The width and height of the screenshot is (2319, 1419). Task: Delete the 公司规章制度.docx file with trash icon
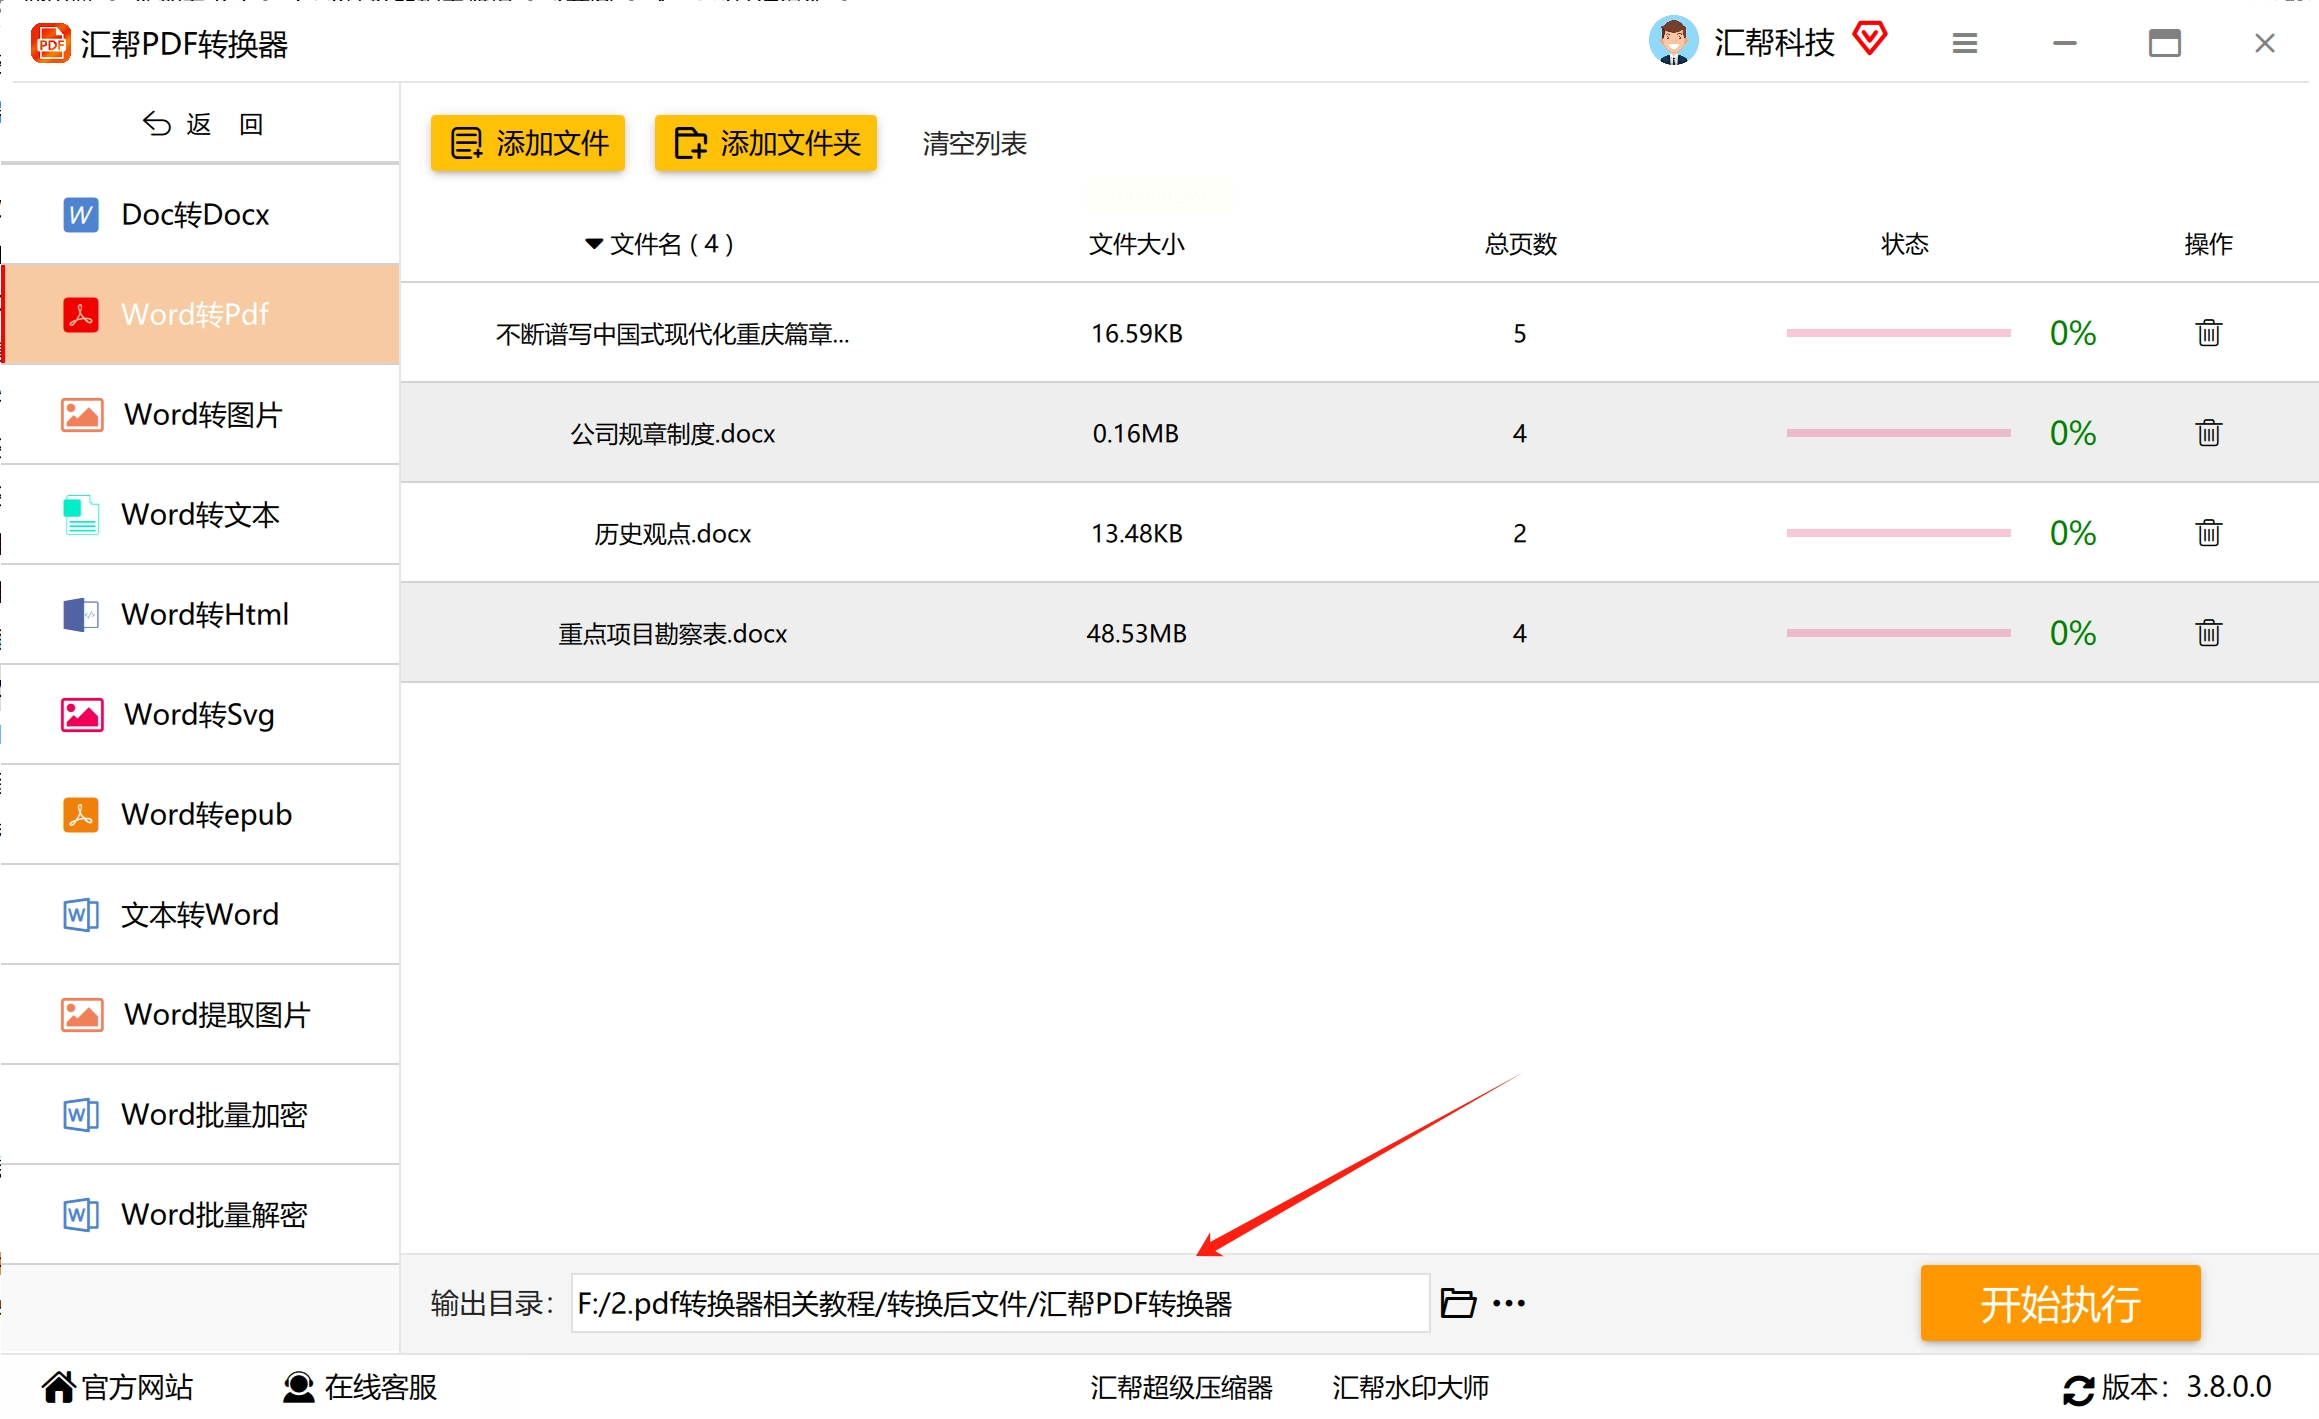[2208, 433]
